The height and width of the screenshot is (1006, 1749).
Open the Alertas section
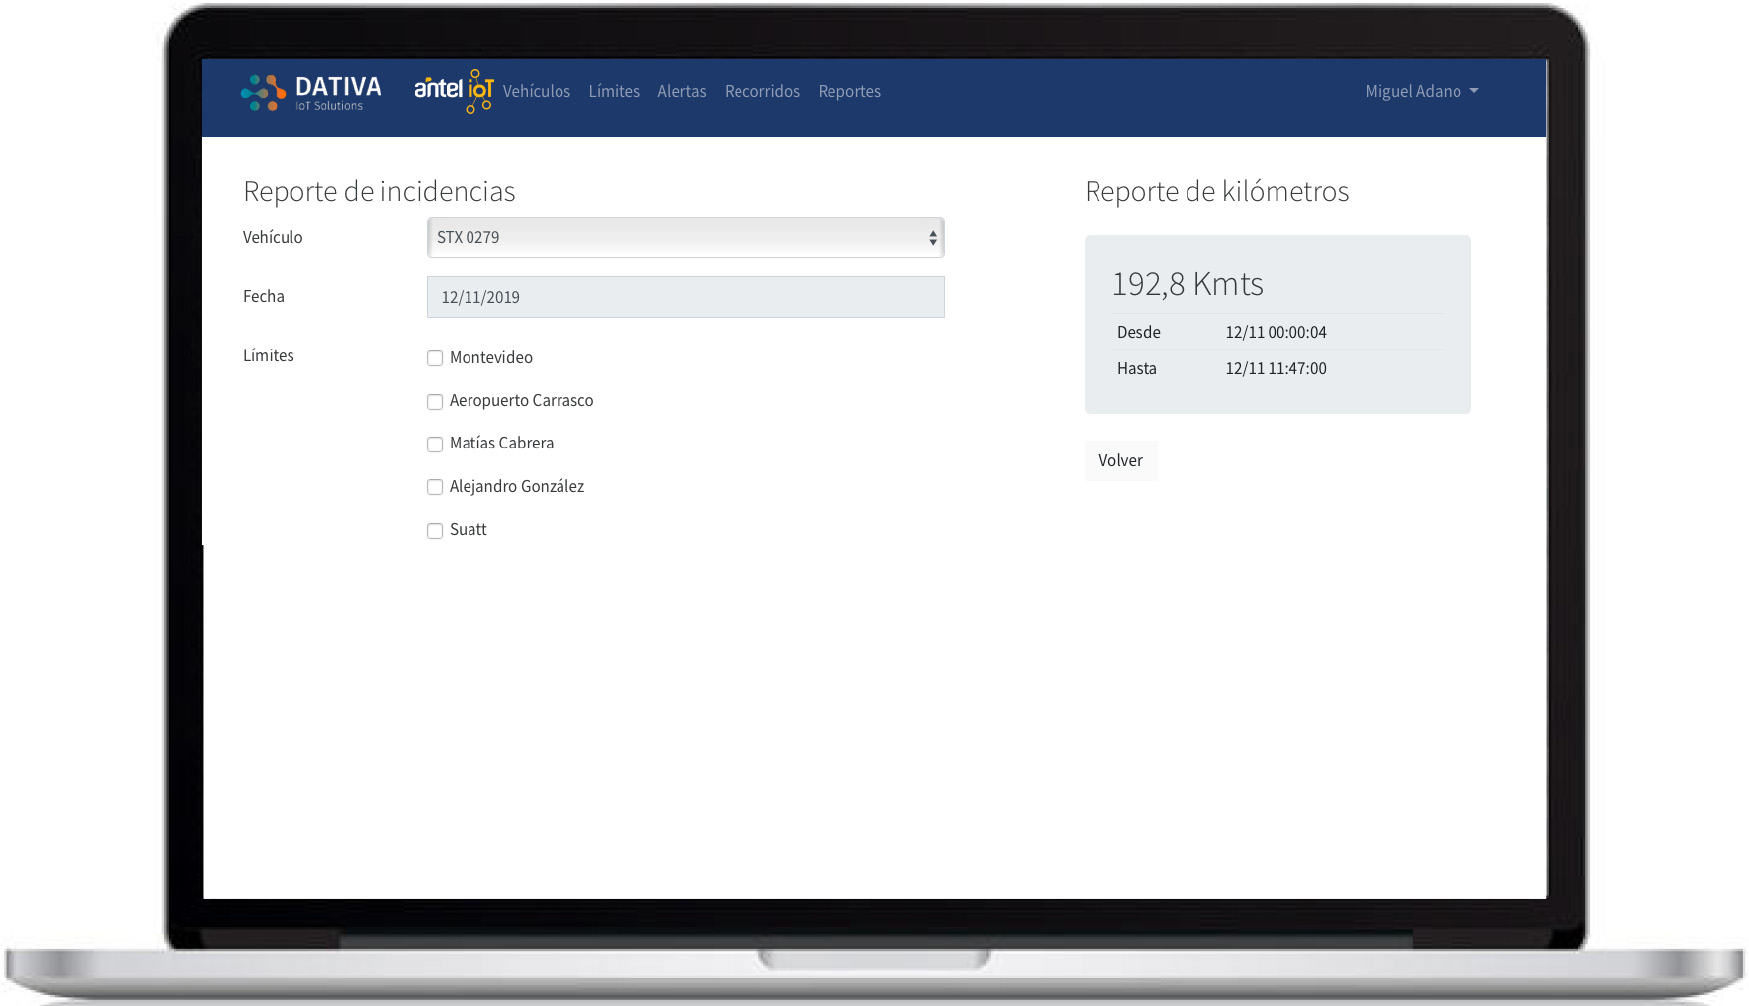click(x=682, y=91)
